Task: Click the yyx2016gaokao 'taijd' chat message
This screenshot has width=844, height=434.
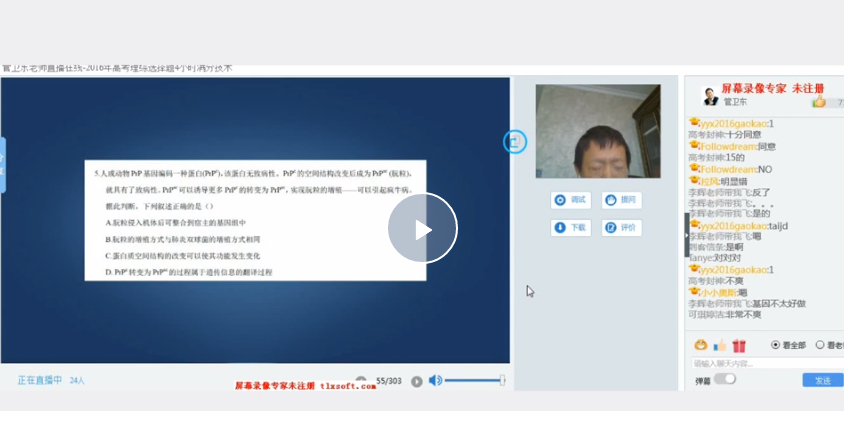Action: tap(738, 226)
